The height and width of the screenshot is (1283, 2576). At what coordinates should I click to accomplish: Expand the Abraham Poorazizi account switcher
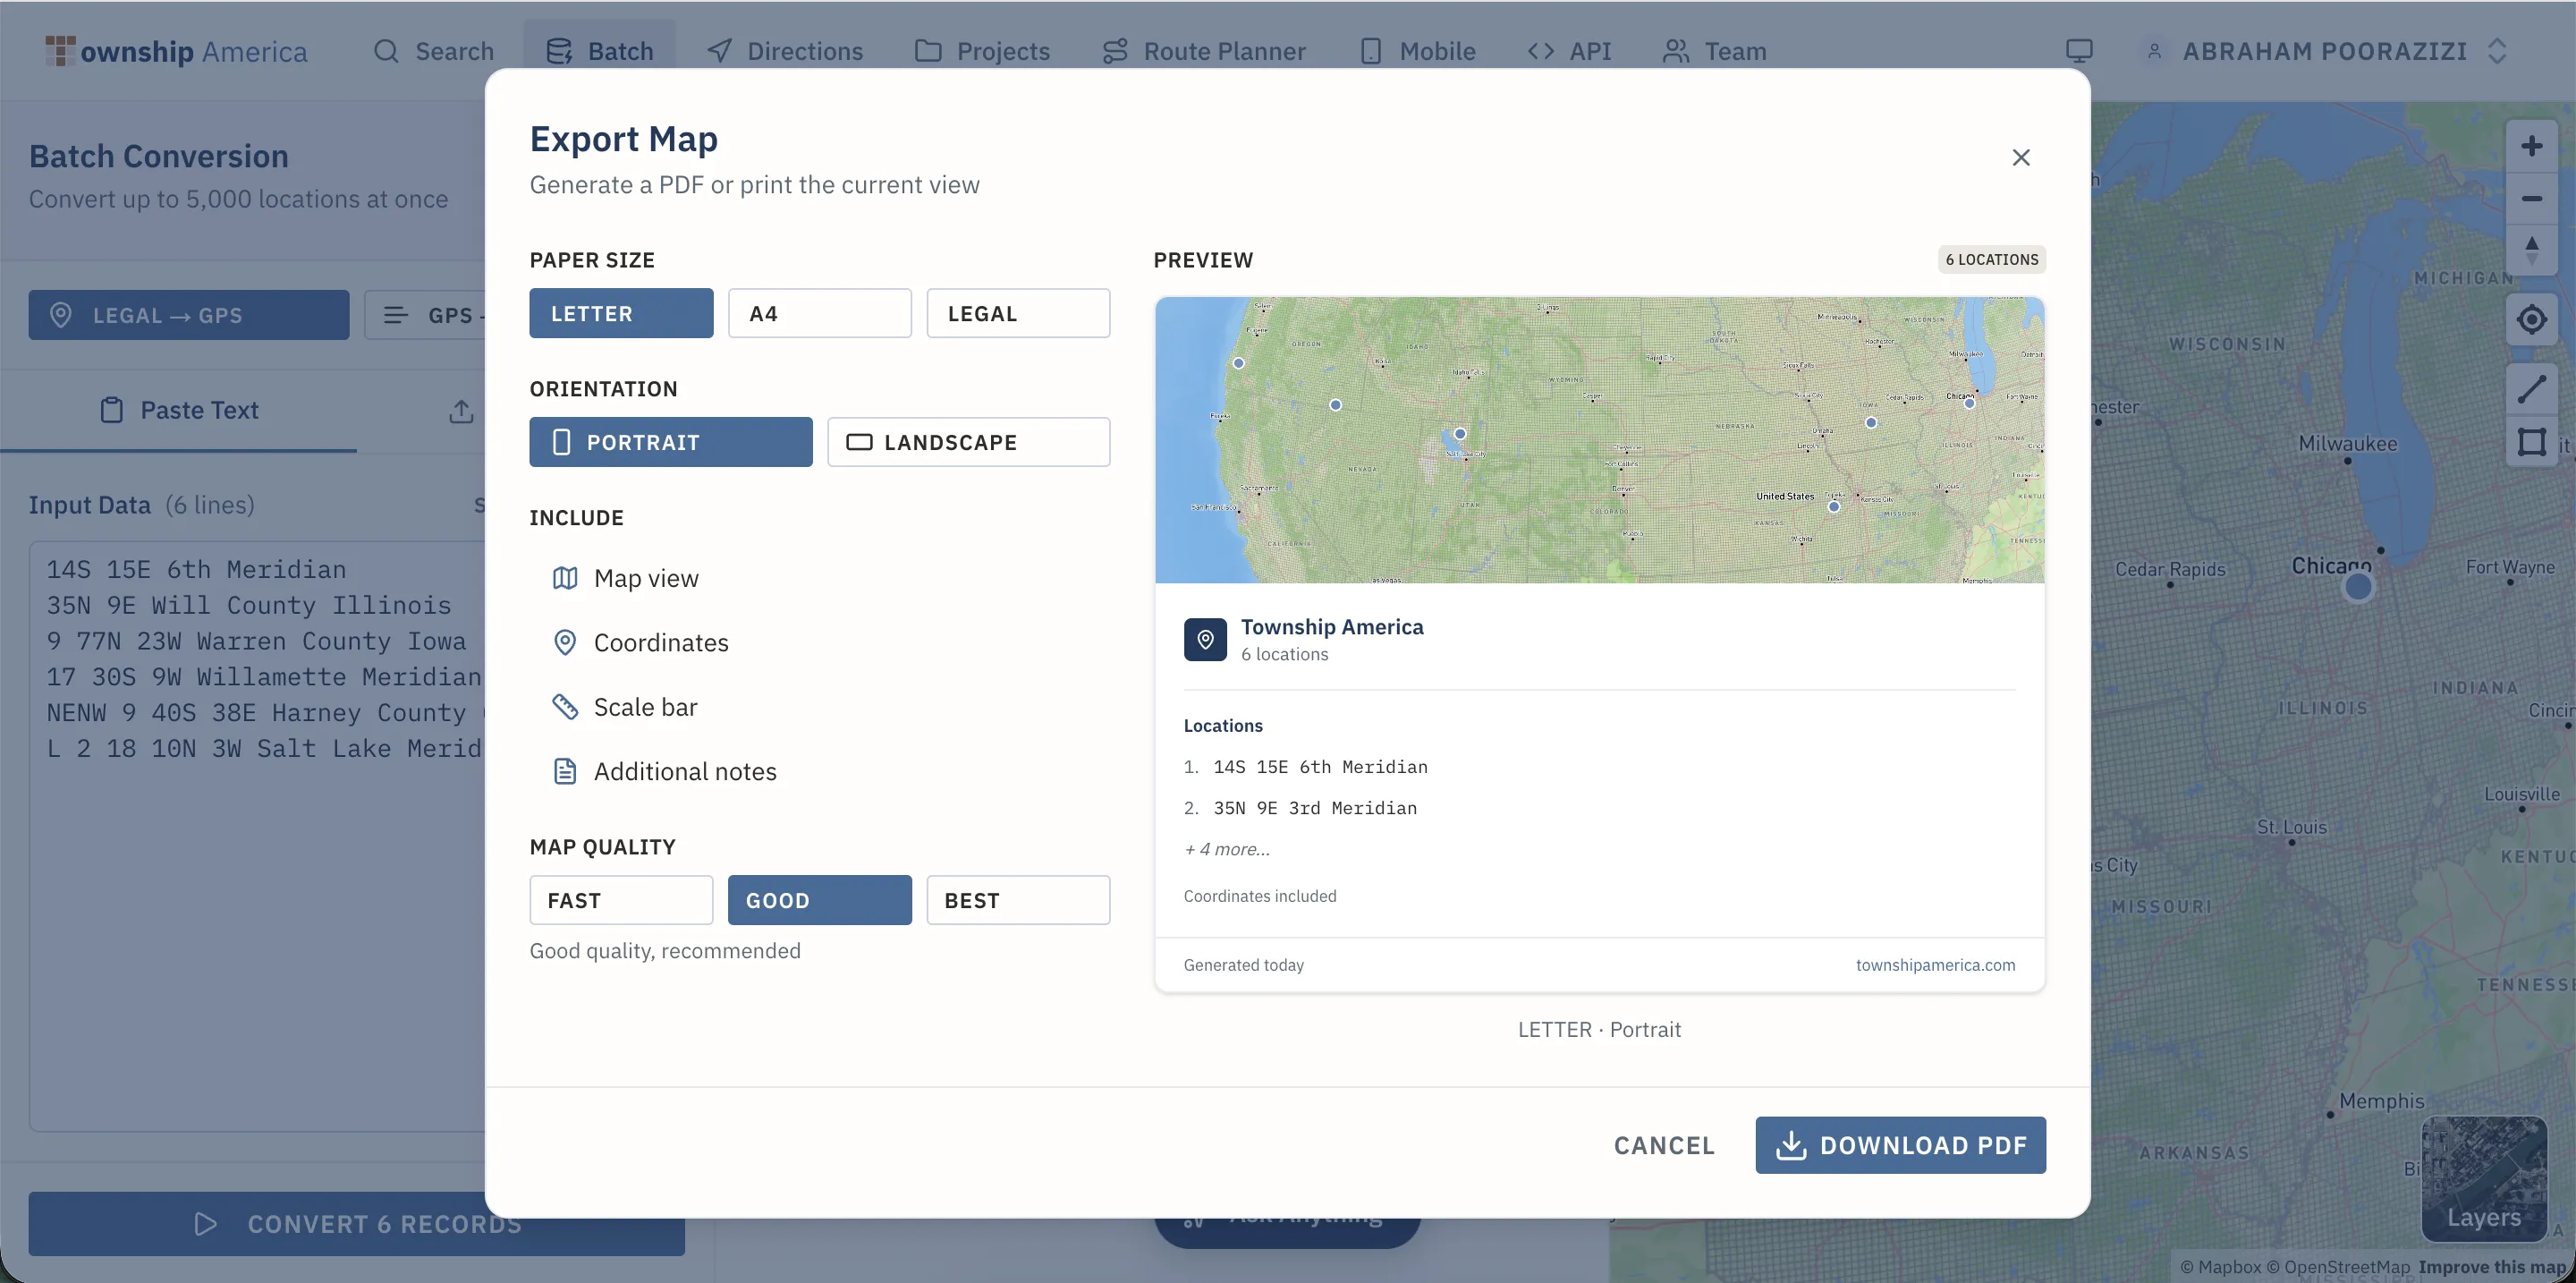[x=2325, y=51]
